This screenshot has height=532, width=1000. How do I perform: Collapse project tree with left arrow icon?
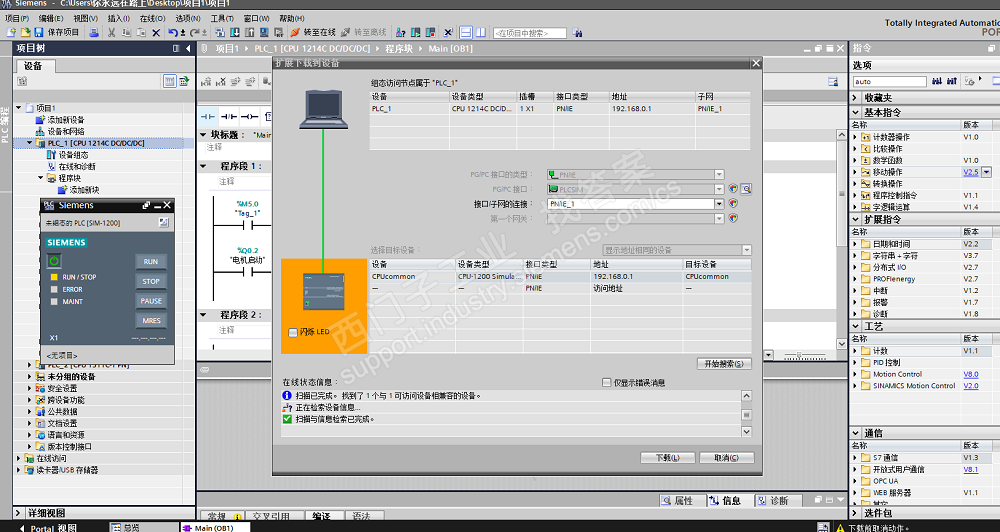[x=188, y=48]
